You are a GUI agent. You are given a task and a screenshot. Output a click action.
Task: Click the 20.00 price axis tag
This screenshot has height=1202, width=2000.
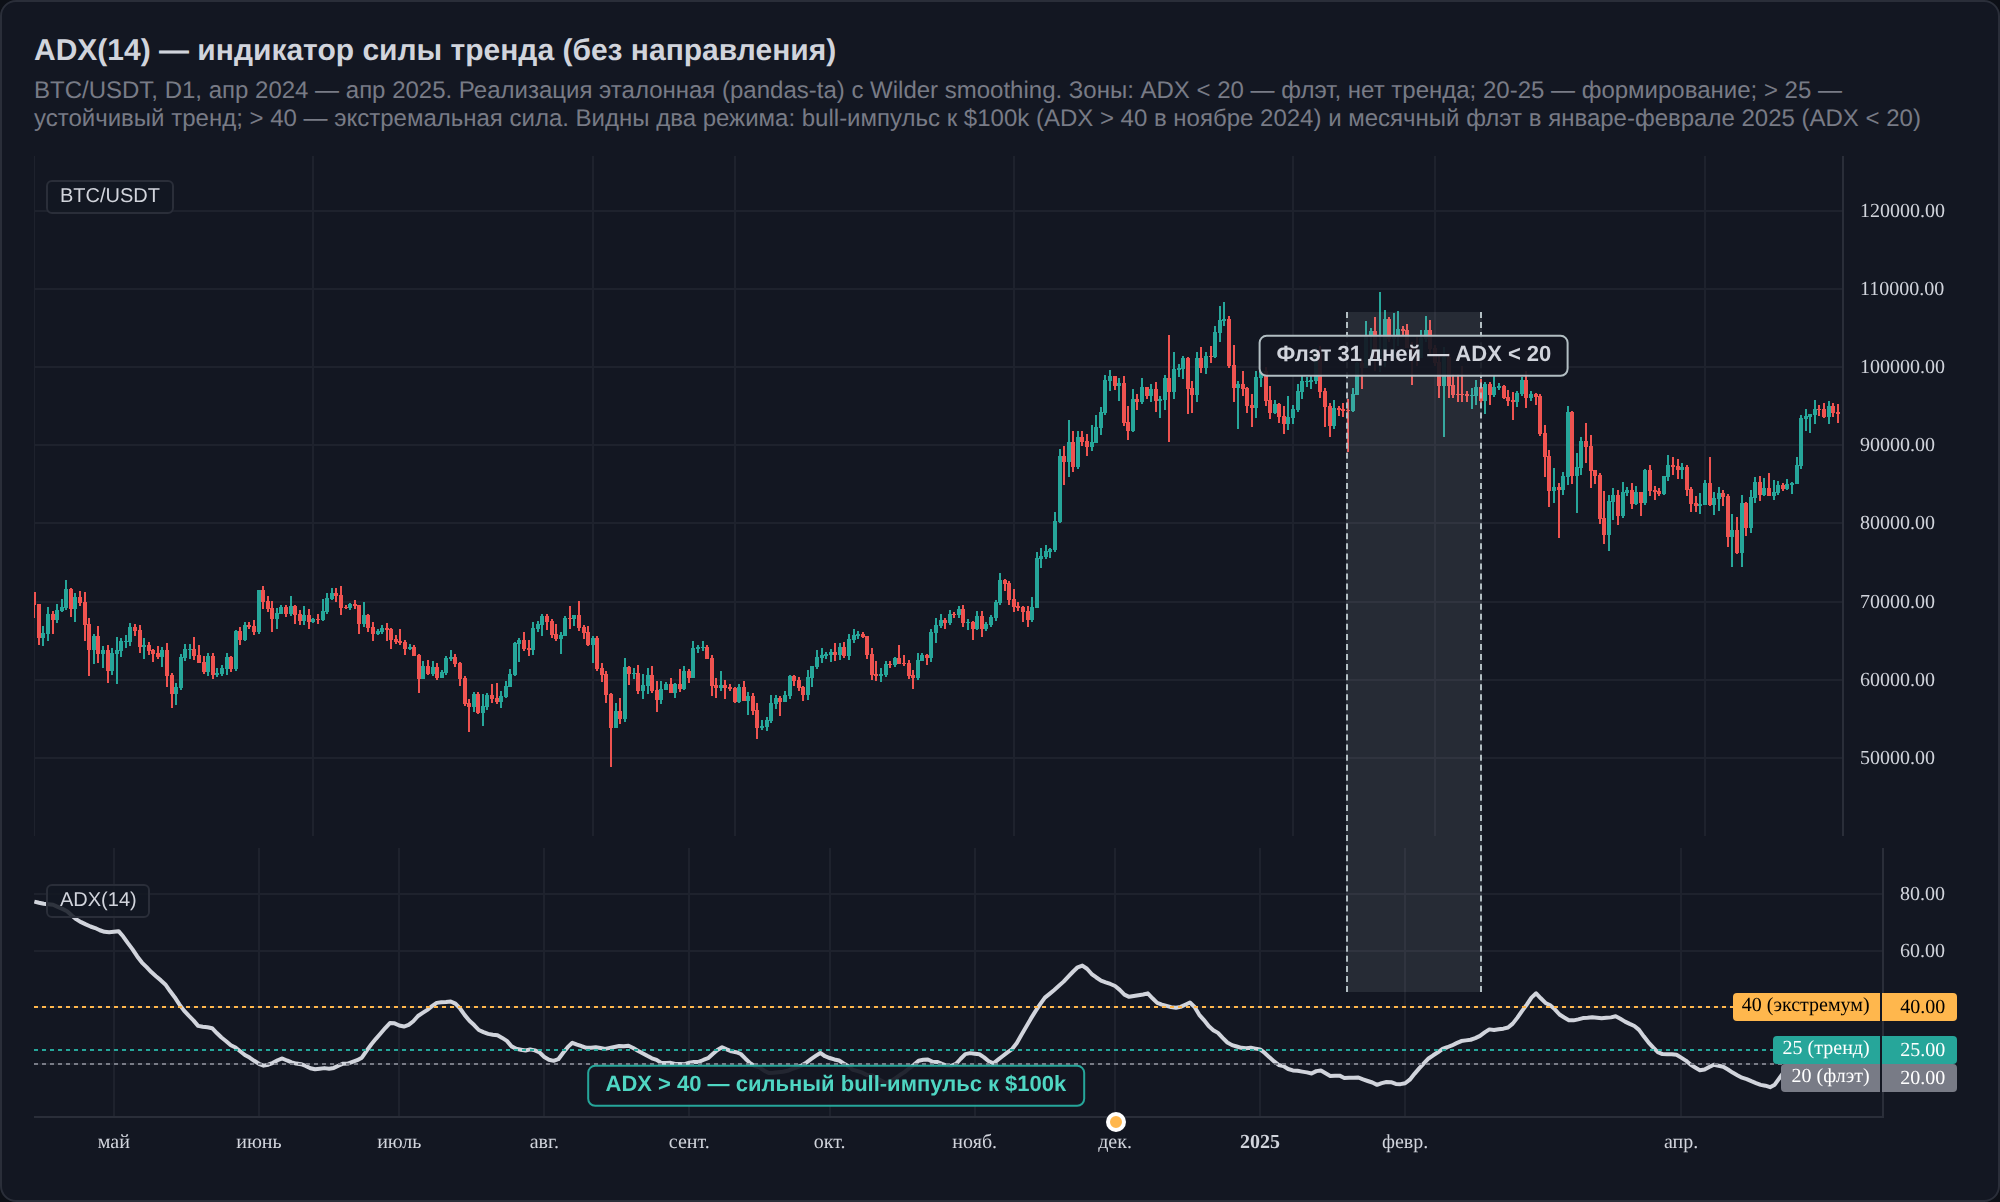[x=1920, y=1078]
